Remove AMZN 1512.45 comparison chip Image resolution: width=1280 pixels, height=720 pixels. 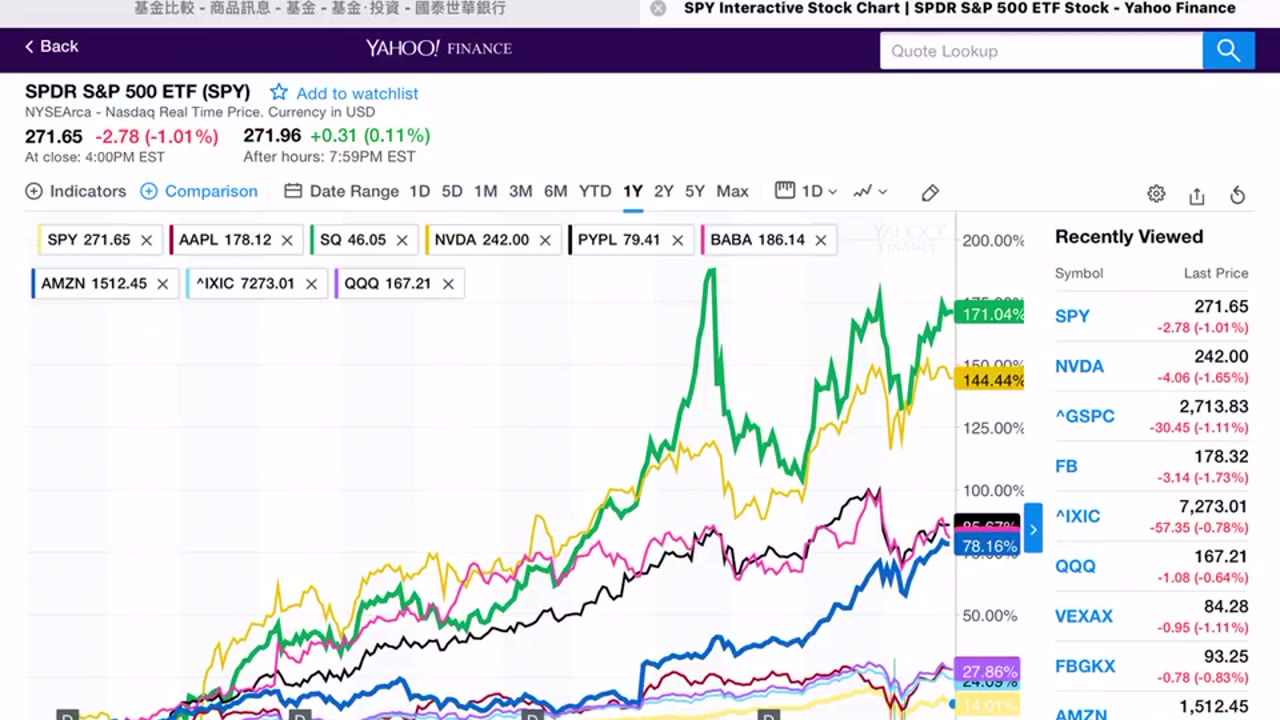(162, 284)
